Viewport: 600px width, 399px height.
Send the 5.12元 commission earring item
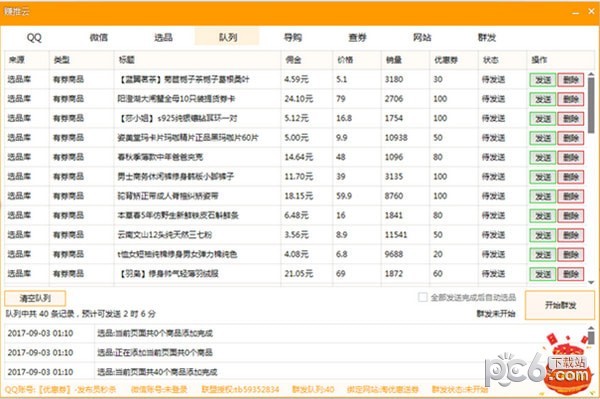click(x=543, y=119)
